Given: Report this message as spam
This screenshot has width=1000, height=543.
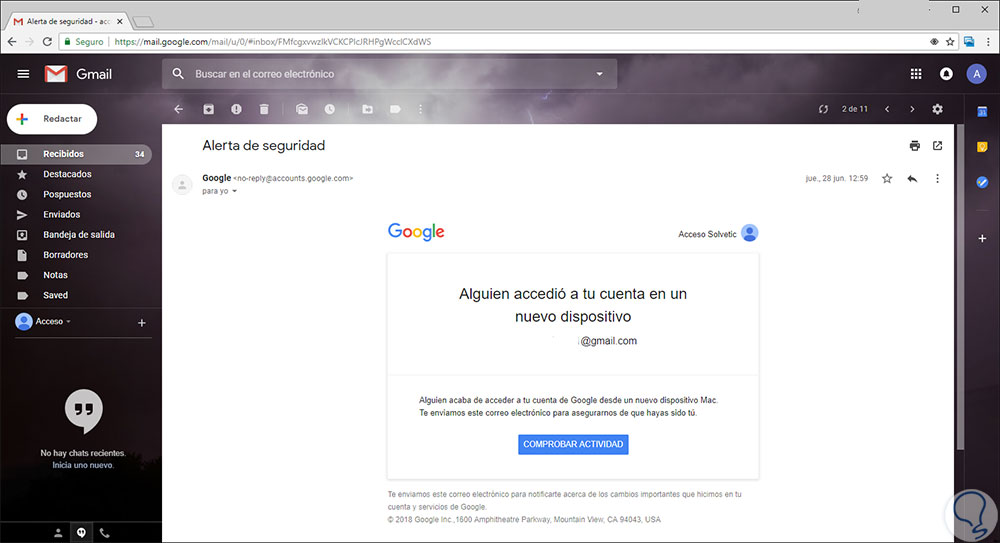Looking at the screenshot, I should (x=236, y=109).
